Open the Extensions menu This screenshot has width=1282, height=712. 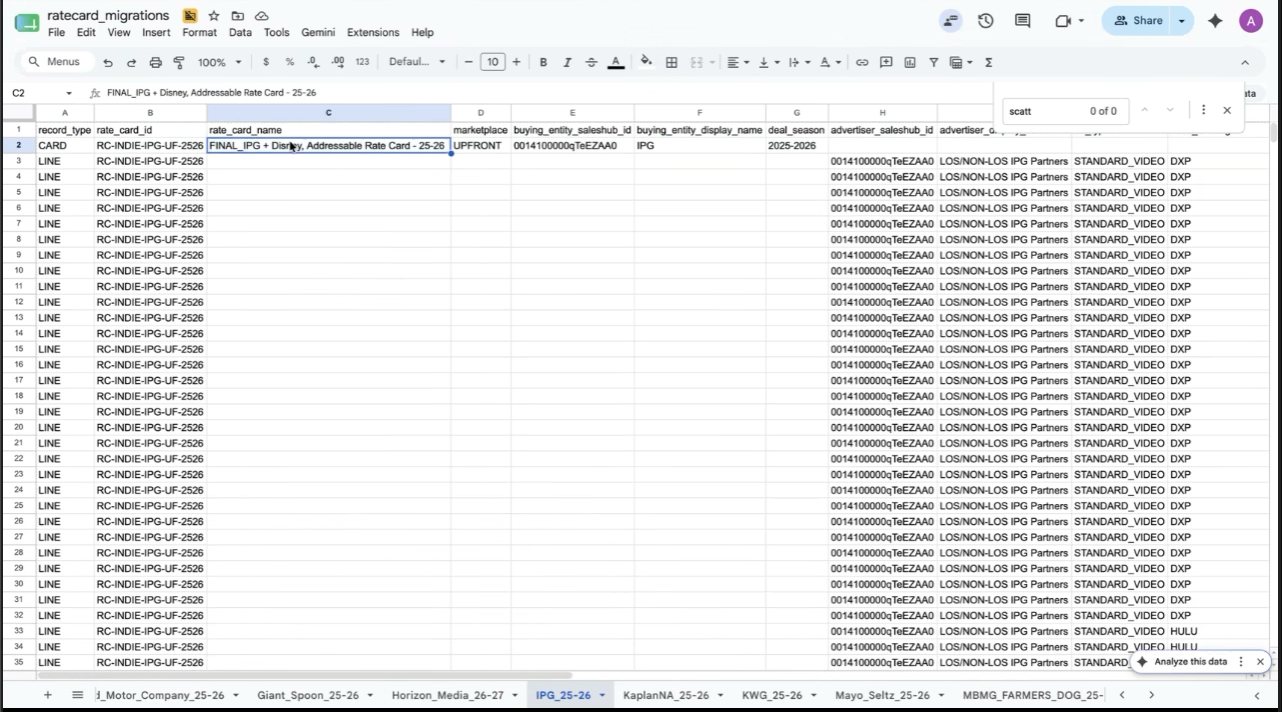click(373, 32)
